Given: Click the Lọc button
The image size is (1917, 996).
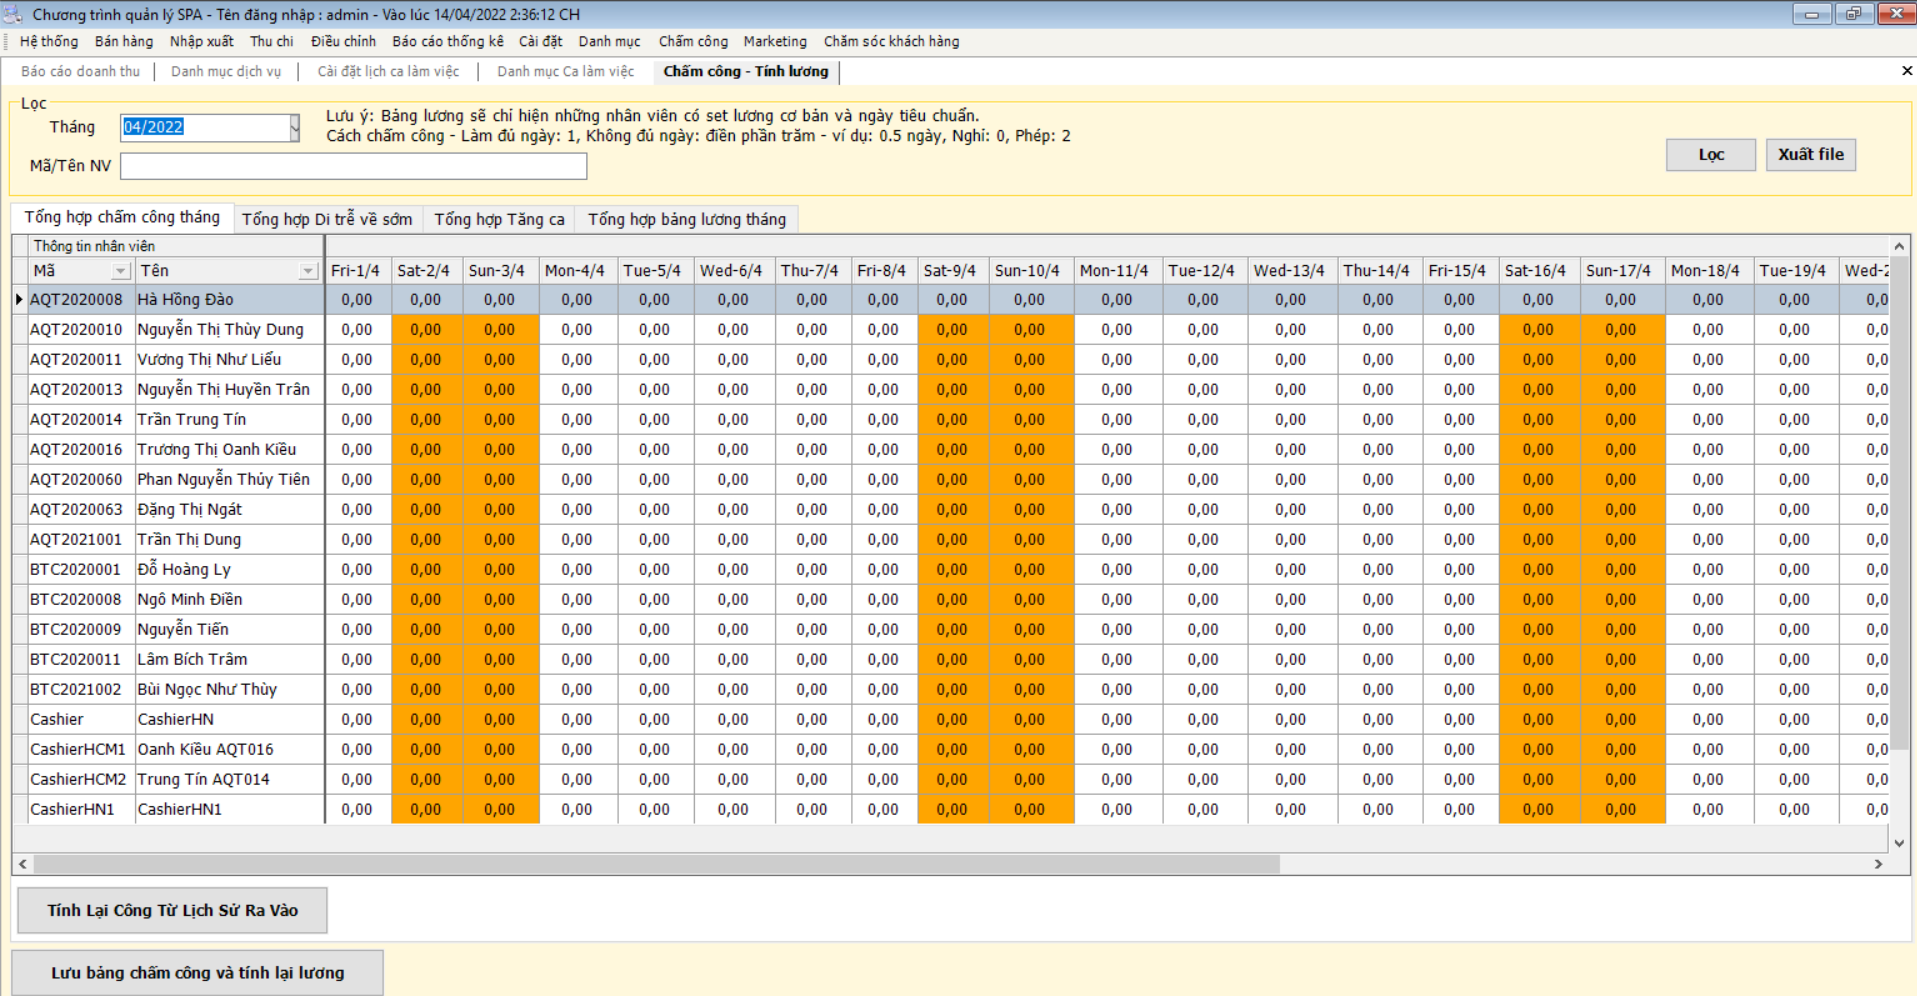Looking at the screenshot, I should (1710, 154).
